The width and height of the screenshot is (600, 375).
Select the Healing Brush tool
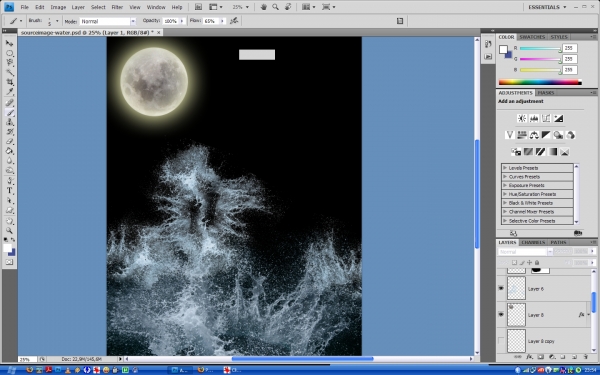[10, 103]
